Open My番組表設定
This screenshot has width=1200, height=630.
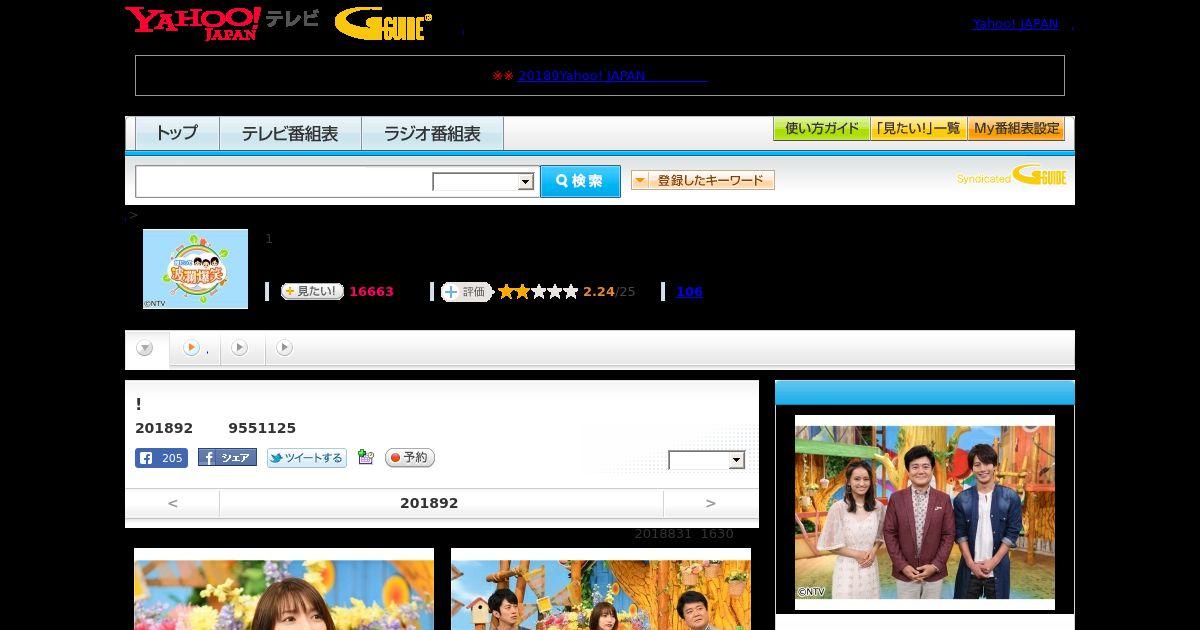coord(1016,129)
